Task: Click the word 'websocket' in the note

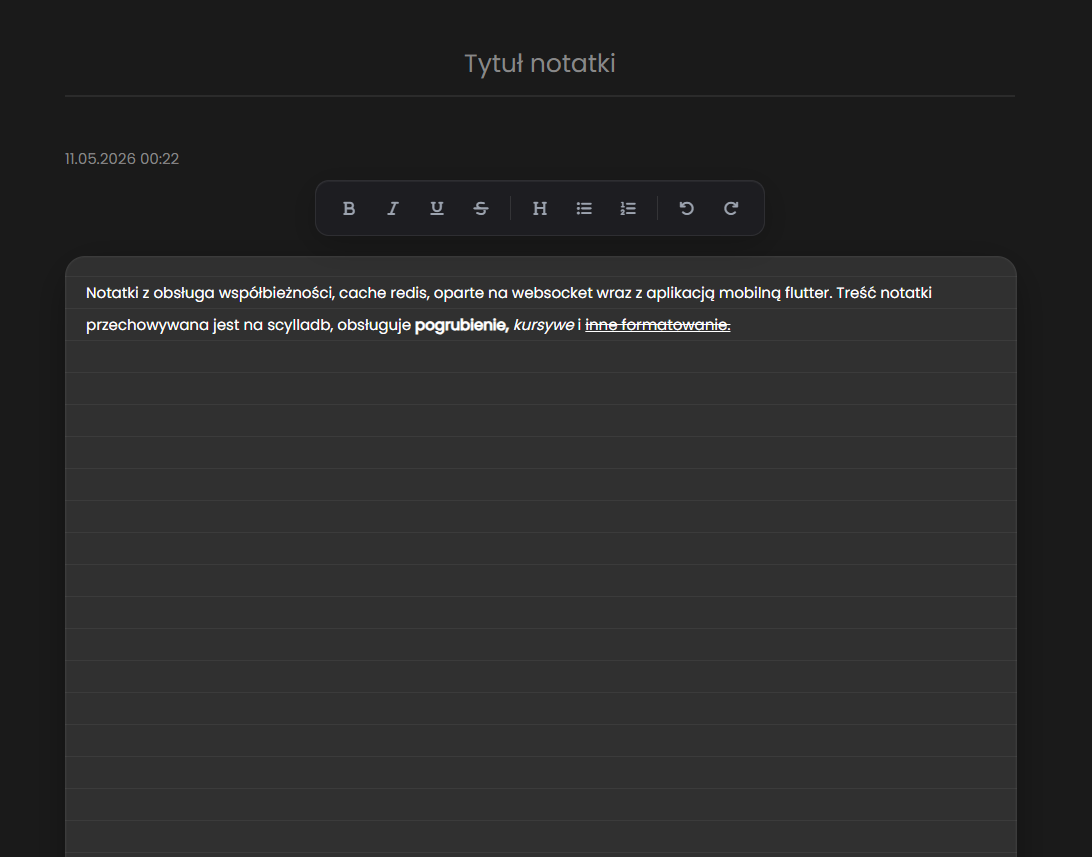Action: click(x=552, y=293)
